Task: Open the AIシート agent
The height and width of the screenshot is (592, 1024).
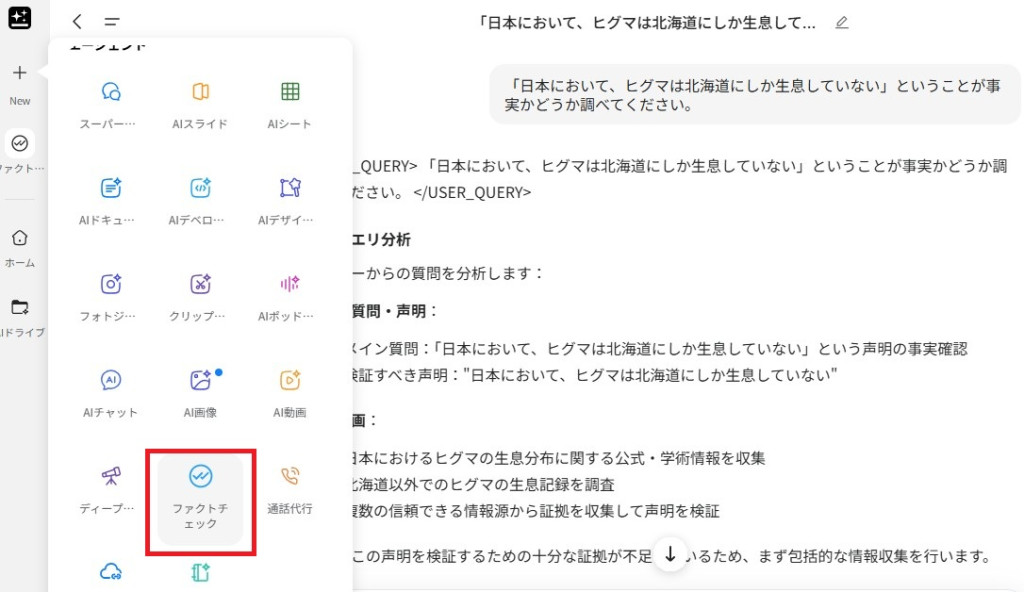Action: [x=288, y=100]
